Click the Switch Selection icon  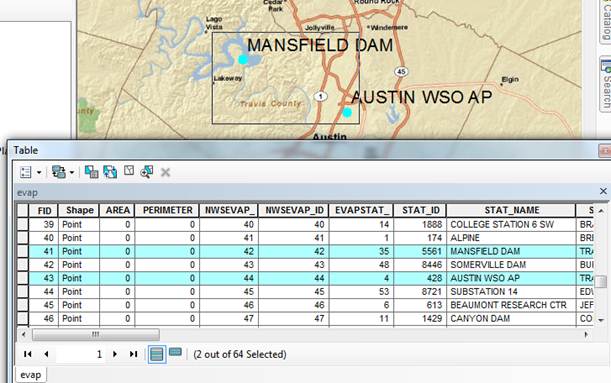[110, 172]
